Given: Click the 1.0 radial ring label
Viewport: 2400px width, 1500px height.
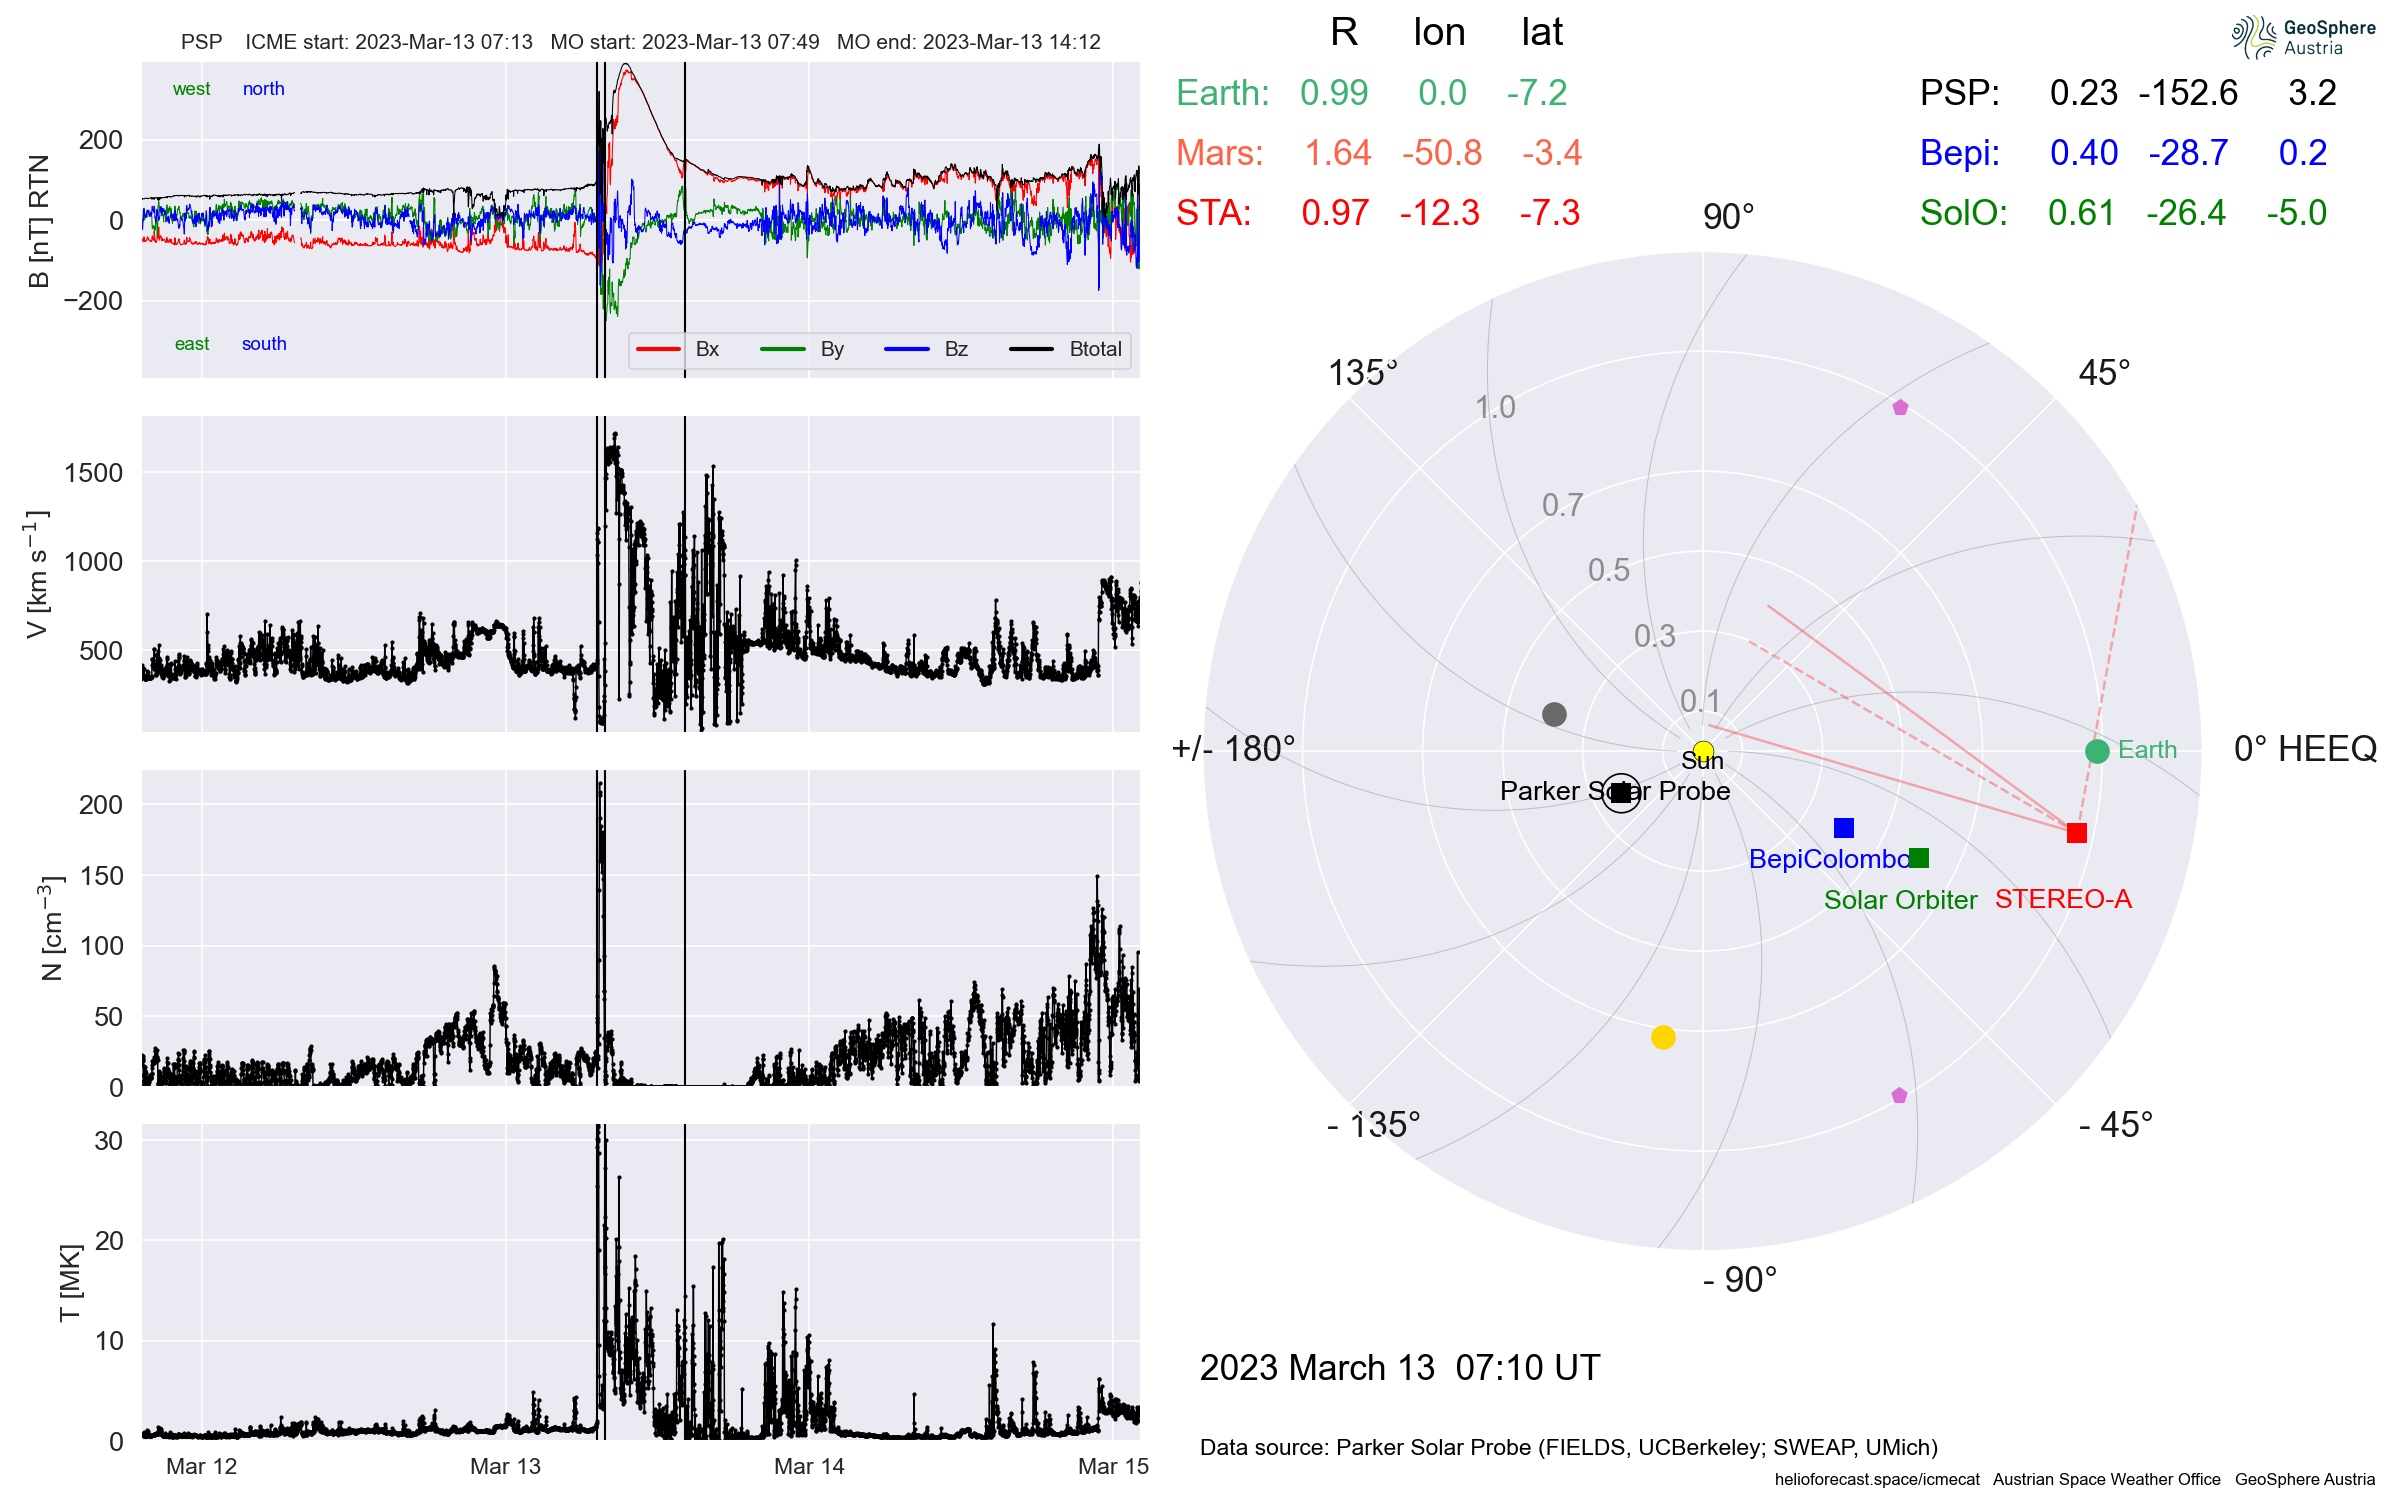Looking at the screenshot, I should tap(1495, 407).
